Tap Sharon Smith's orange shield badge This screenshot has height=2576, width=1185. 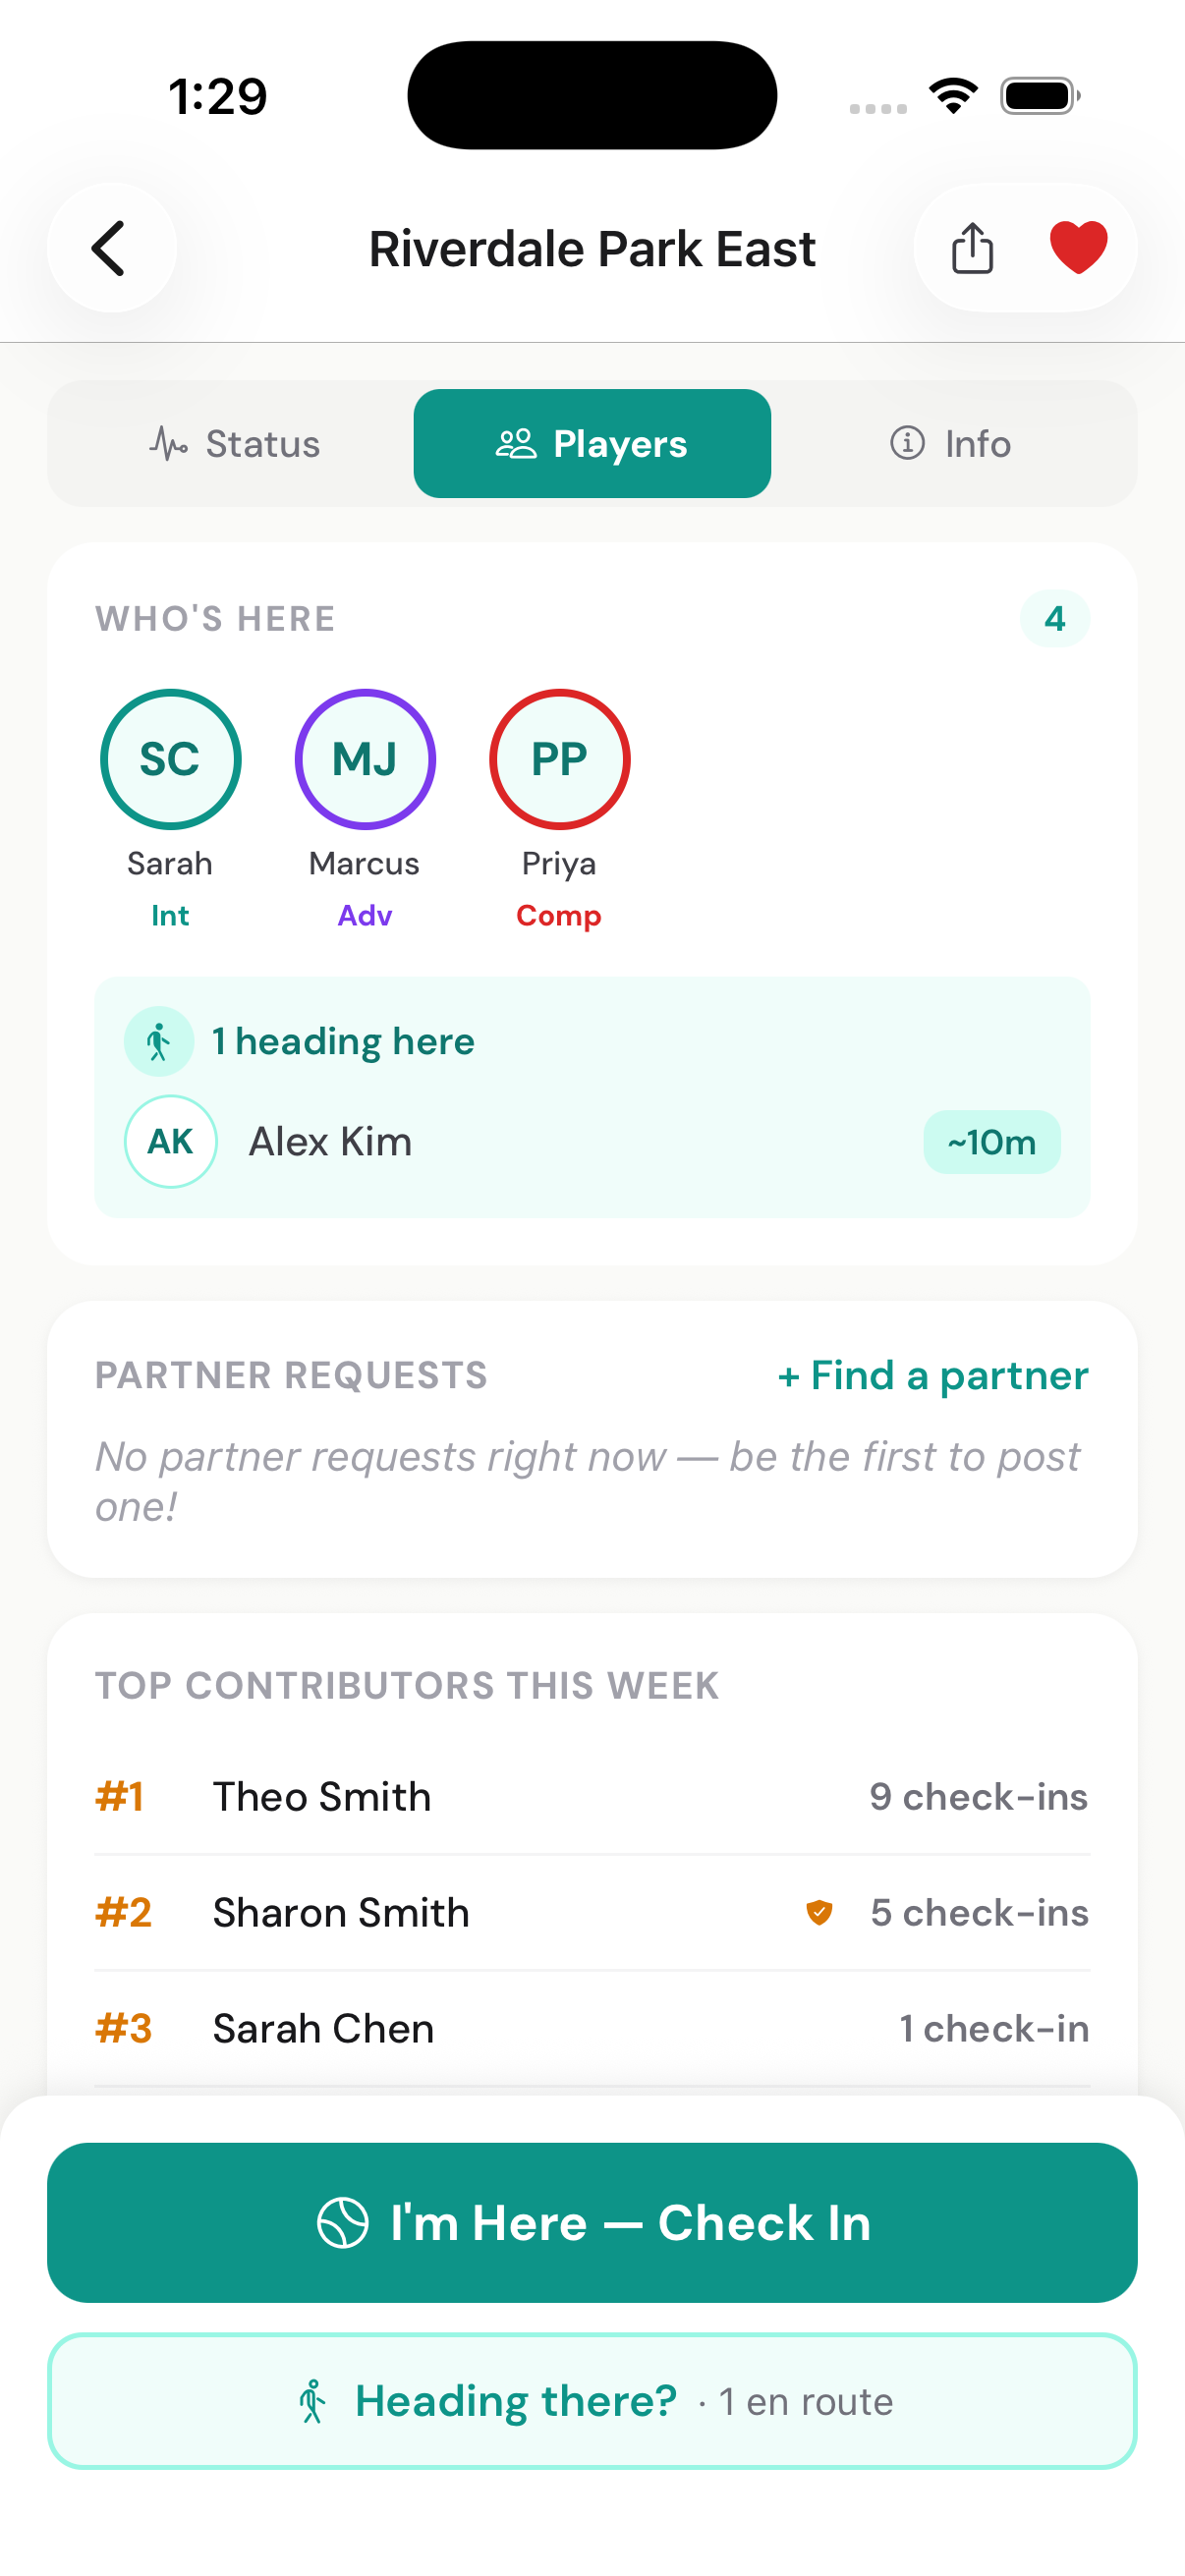[x=819, y=1912]
